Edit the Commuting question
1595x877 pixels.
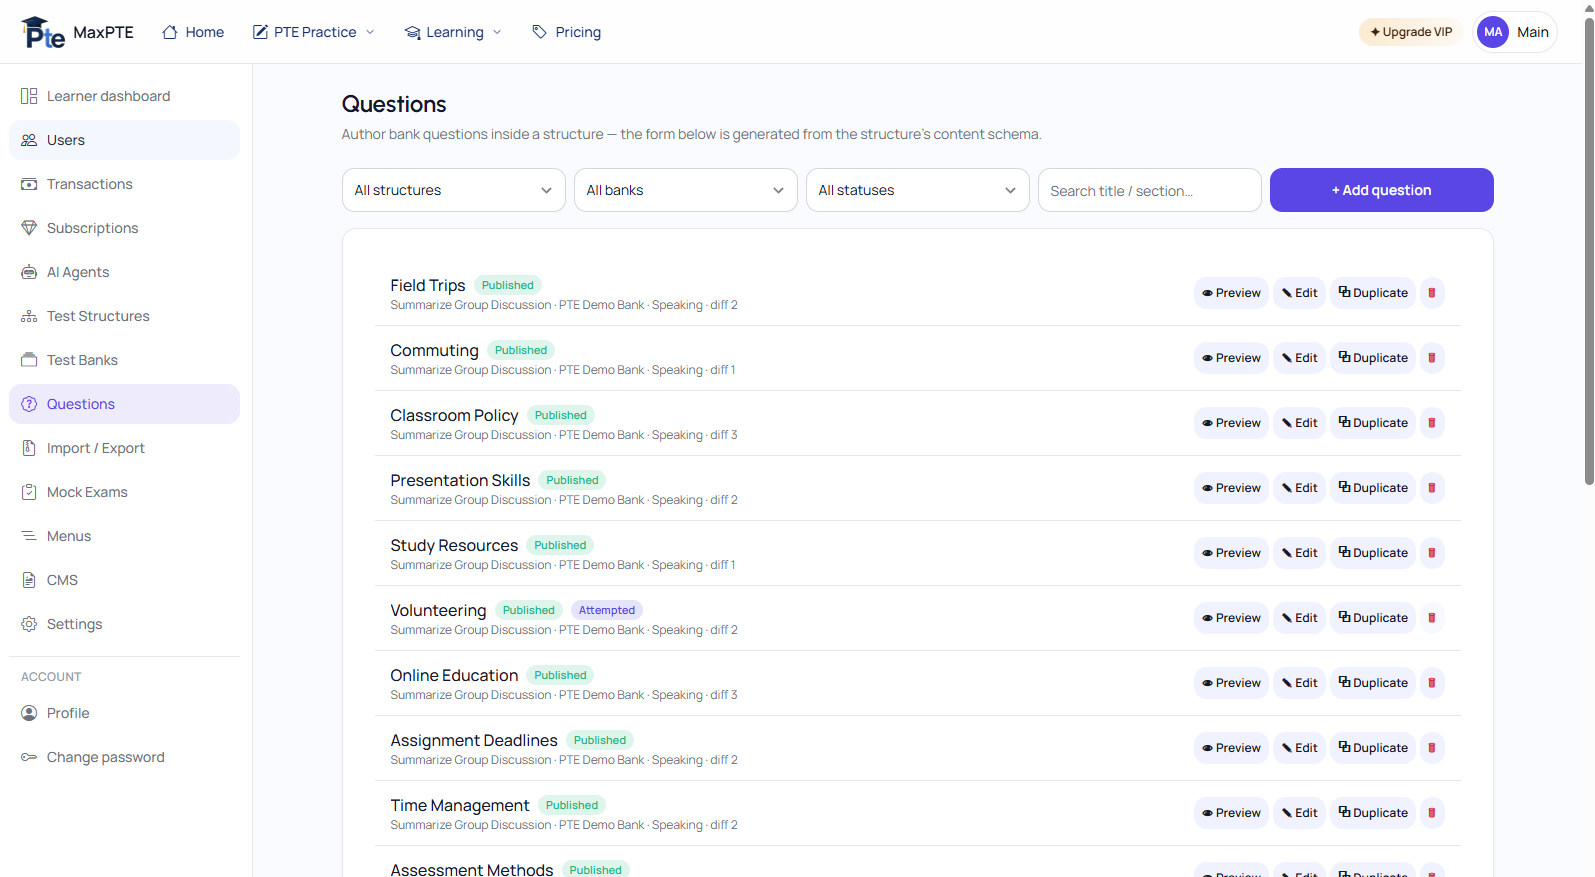click(1300, 358)
